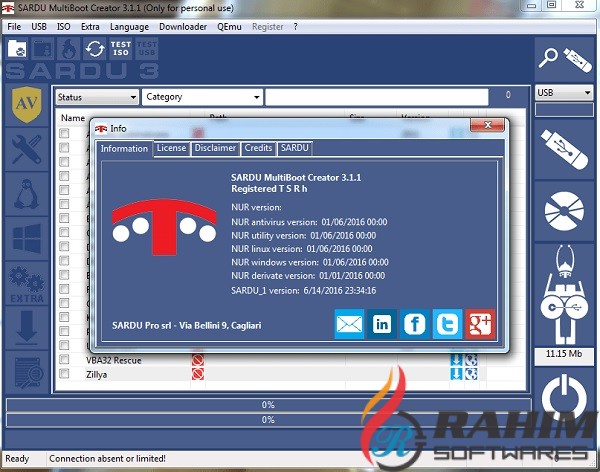Click the red blocked icon in VBA32 Rescue row
This screenshot has height=472, width=600.
[198, 360]
